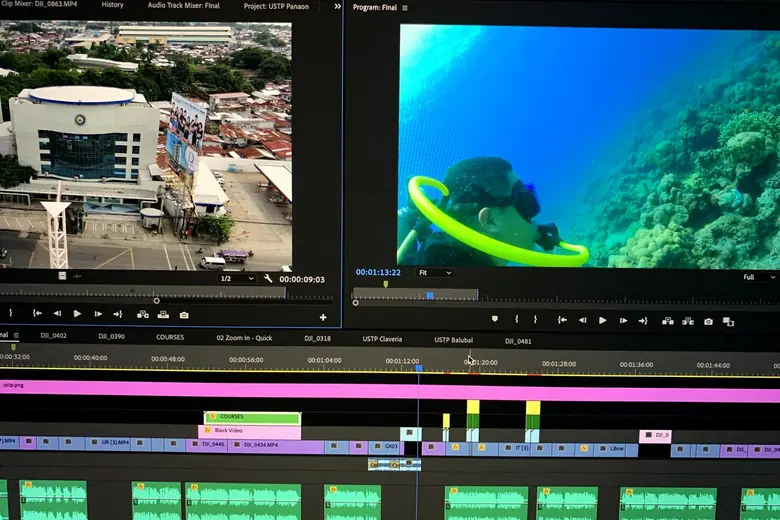Go to In point in Source monitor
Viewport: 780px width, 520px height.
click(37, 313)
